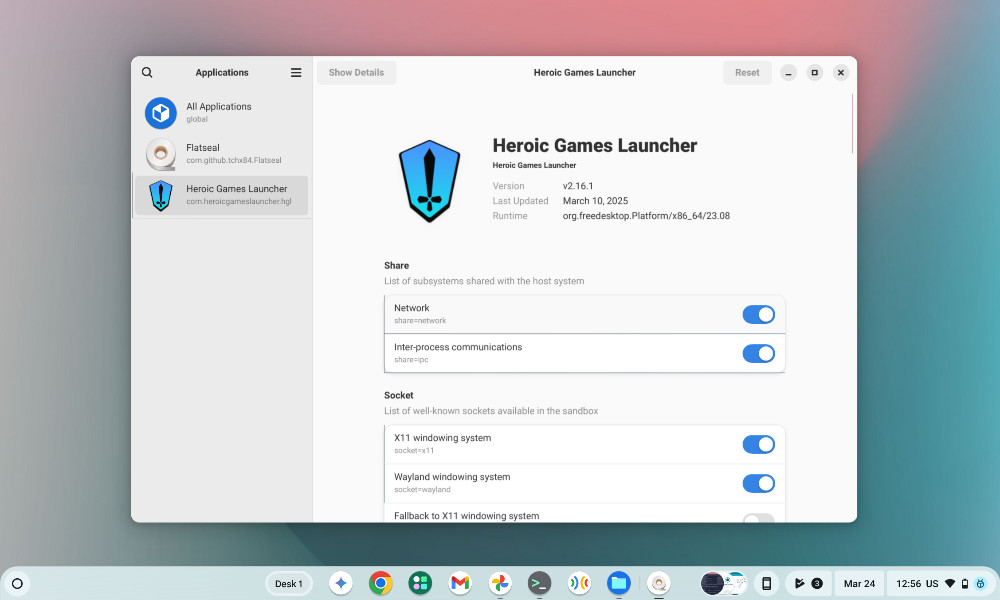Open the calendar via Mar 24 date
The width and height of the screenshot is (1000, 600).
point(859,583)
